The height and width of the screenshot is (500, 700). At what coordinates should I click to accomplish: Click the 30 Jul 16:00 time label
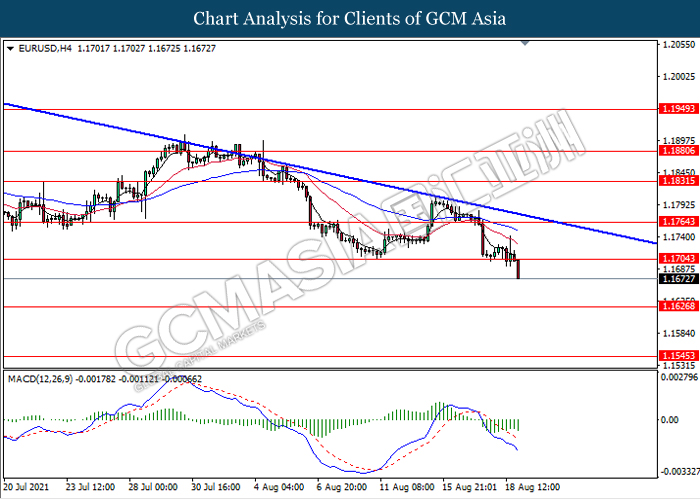[x=216, y=487]
